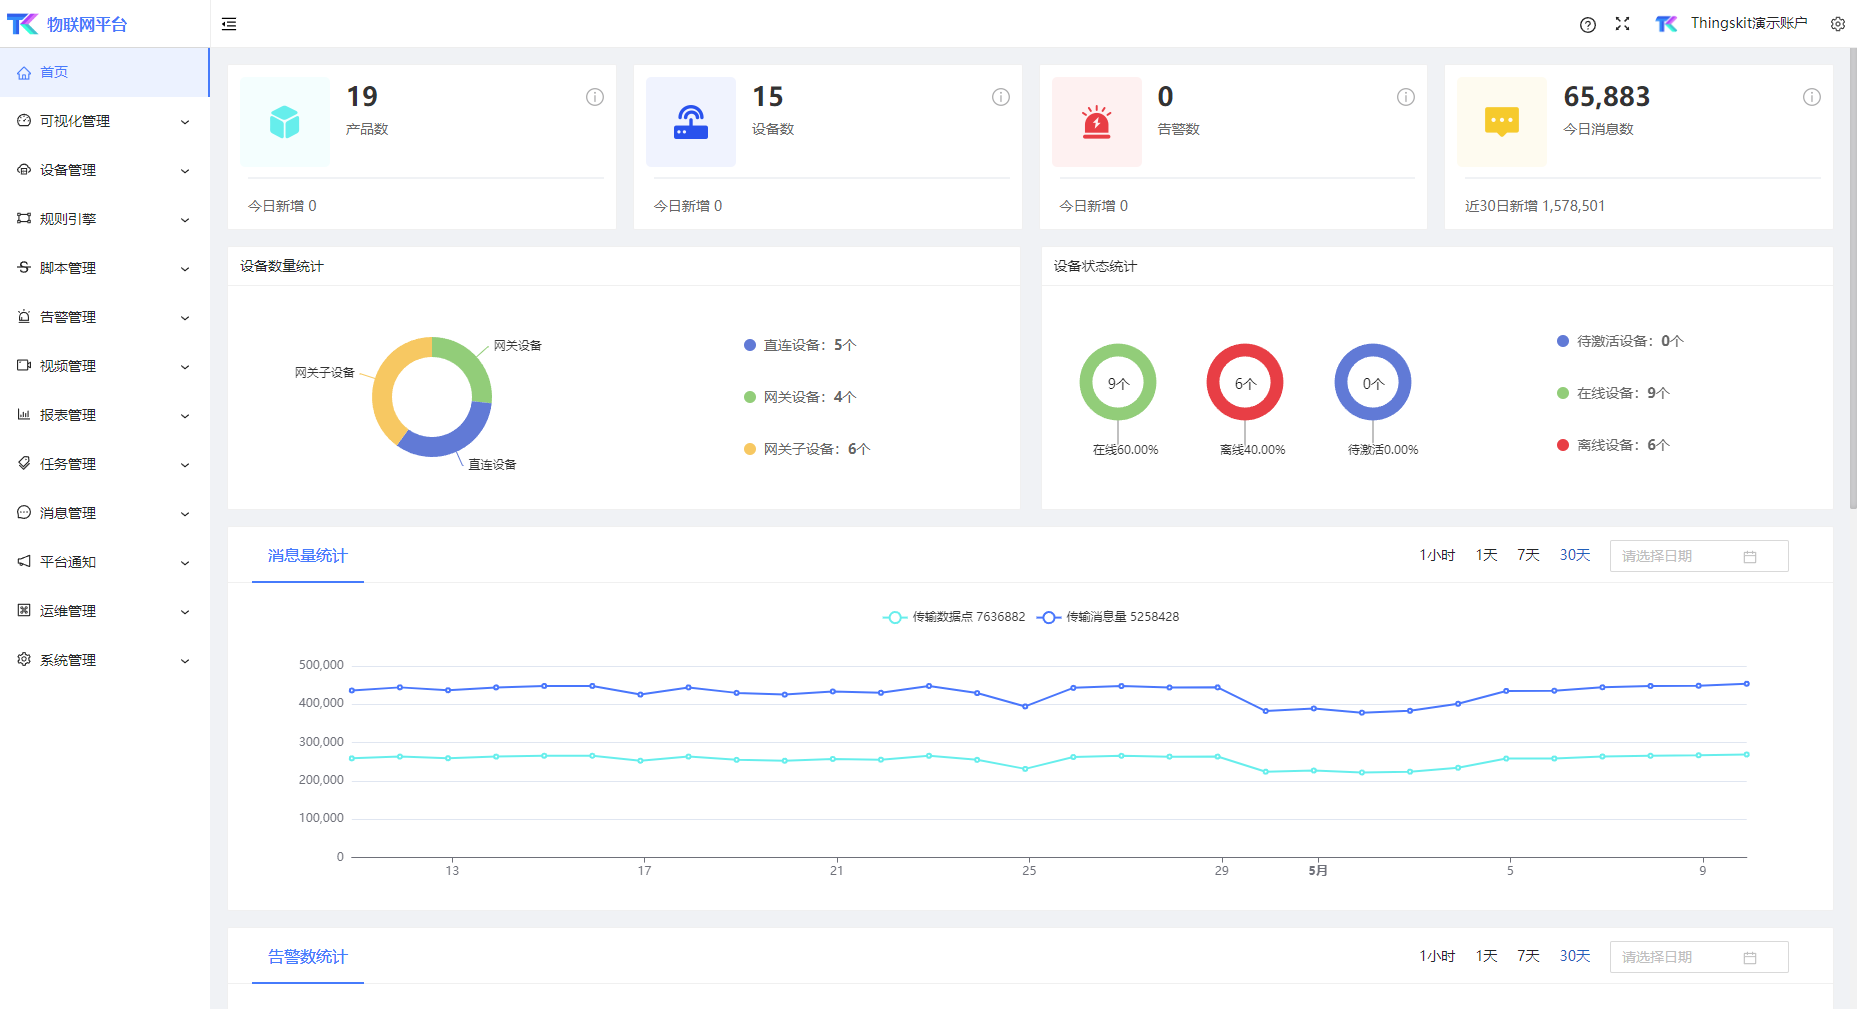This screenshot has width=1857, height=1009.
Task: Click the Thingskit account avatar logo
Action: click(x=1667, y=24)
